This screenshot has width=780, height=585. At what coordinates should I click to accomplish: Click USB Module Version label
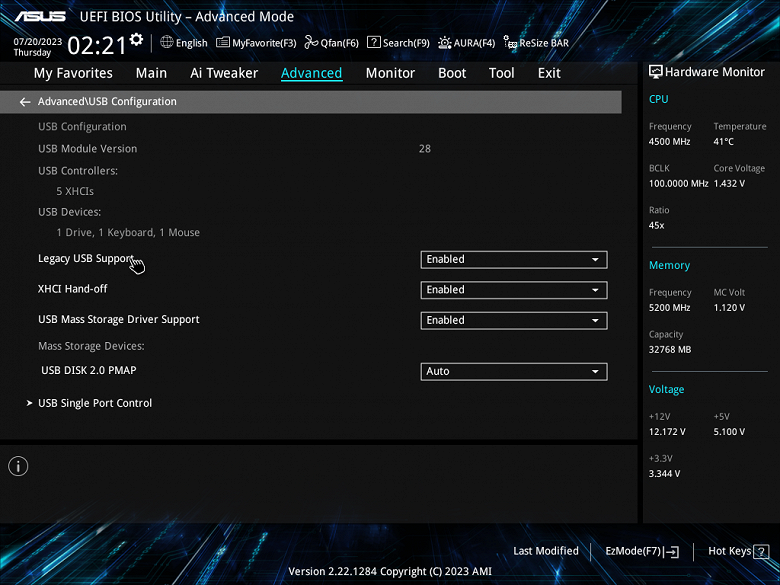click(x=88, y=149)
